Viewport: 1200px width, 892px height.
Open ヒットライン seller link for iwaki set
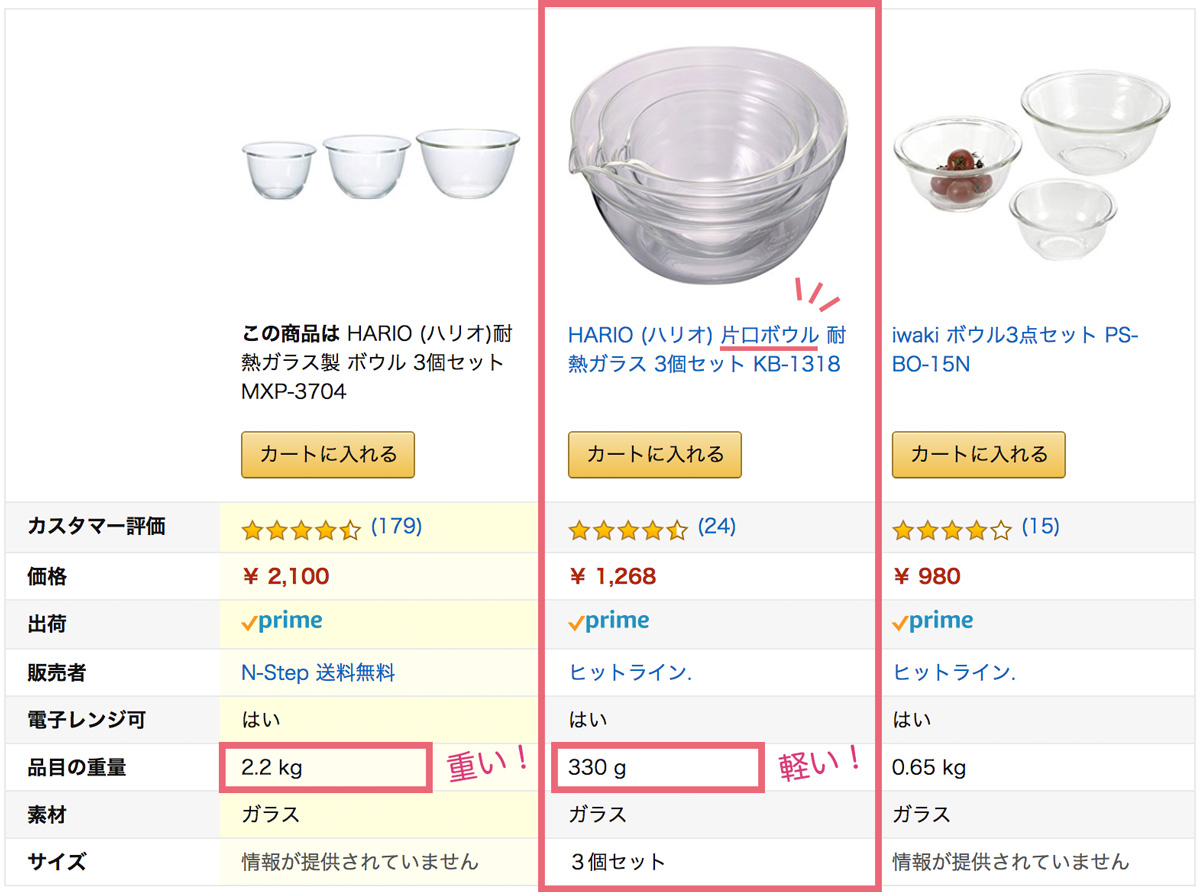click(x=954, y=673)
